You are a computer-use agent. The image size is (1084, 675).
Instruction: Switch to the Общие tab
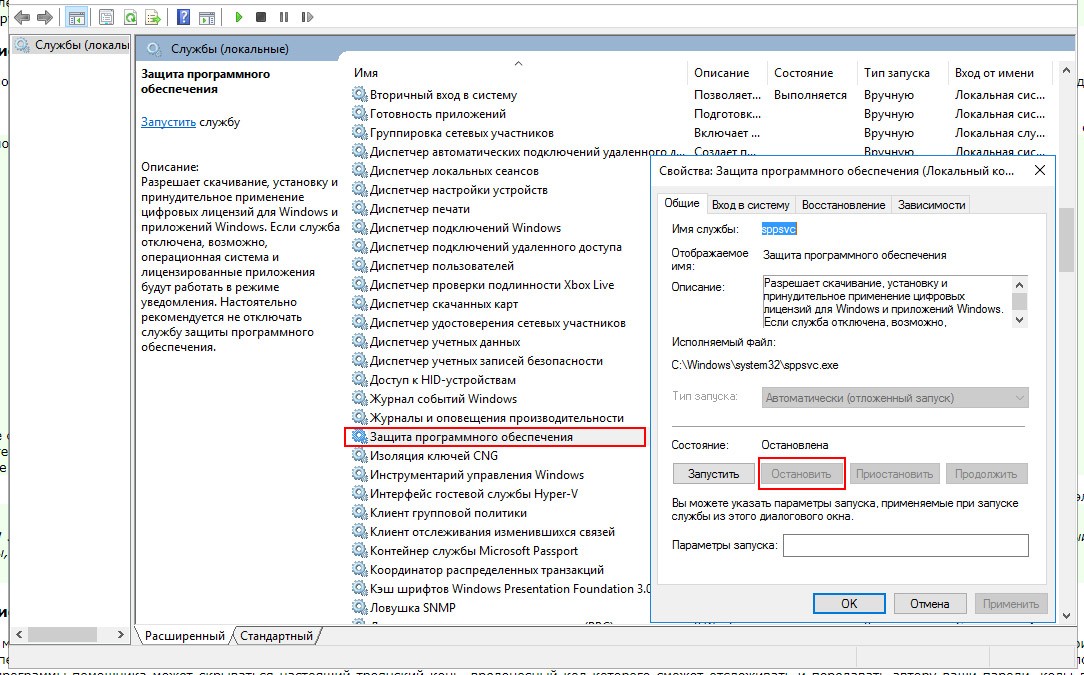tap(682, 203)
